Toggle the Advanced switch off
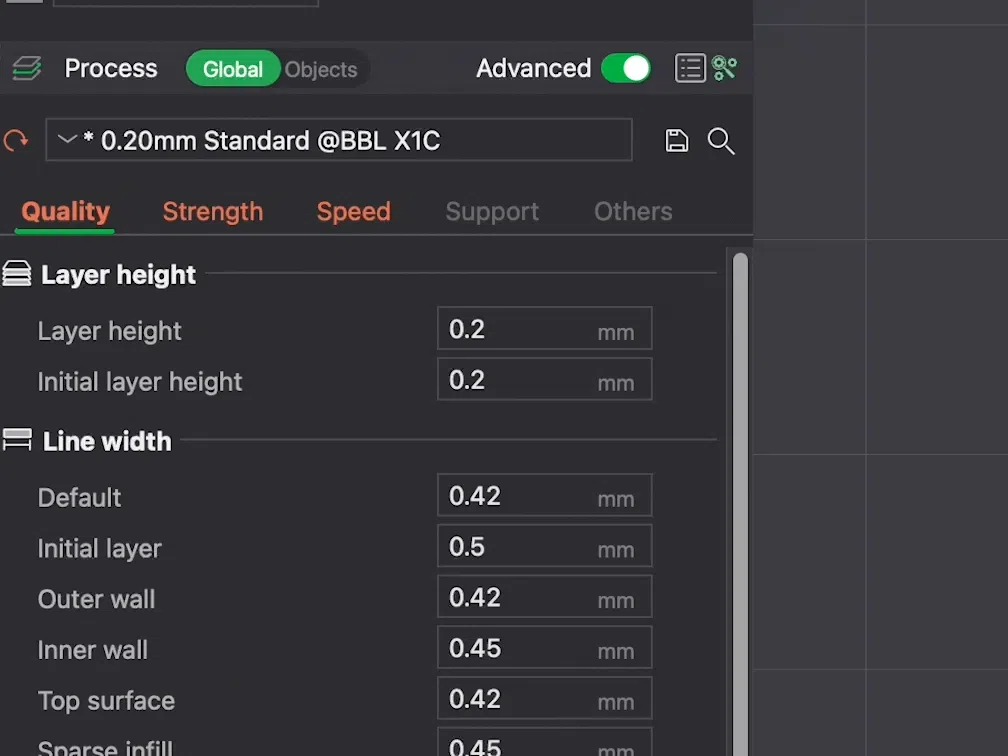The image size is (1008, 756). (x=626, y=68)
